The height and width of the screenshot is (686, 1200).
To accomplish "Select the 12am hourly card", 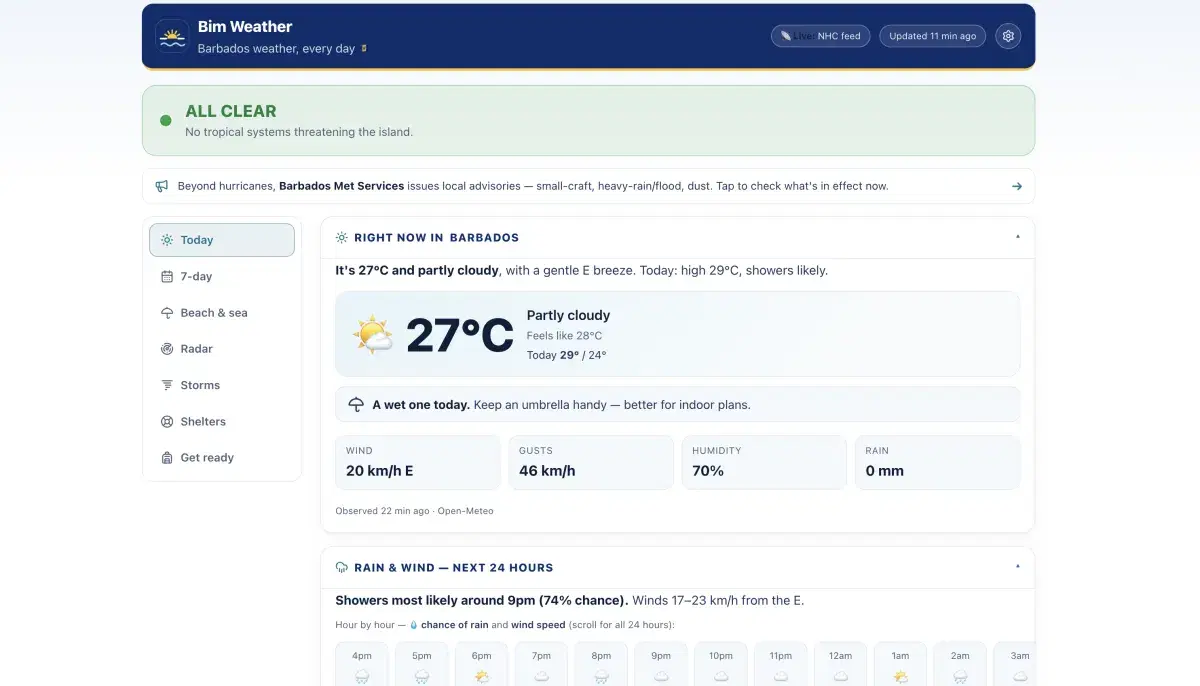I will click(x=841, y=664).
